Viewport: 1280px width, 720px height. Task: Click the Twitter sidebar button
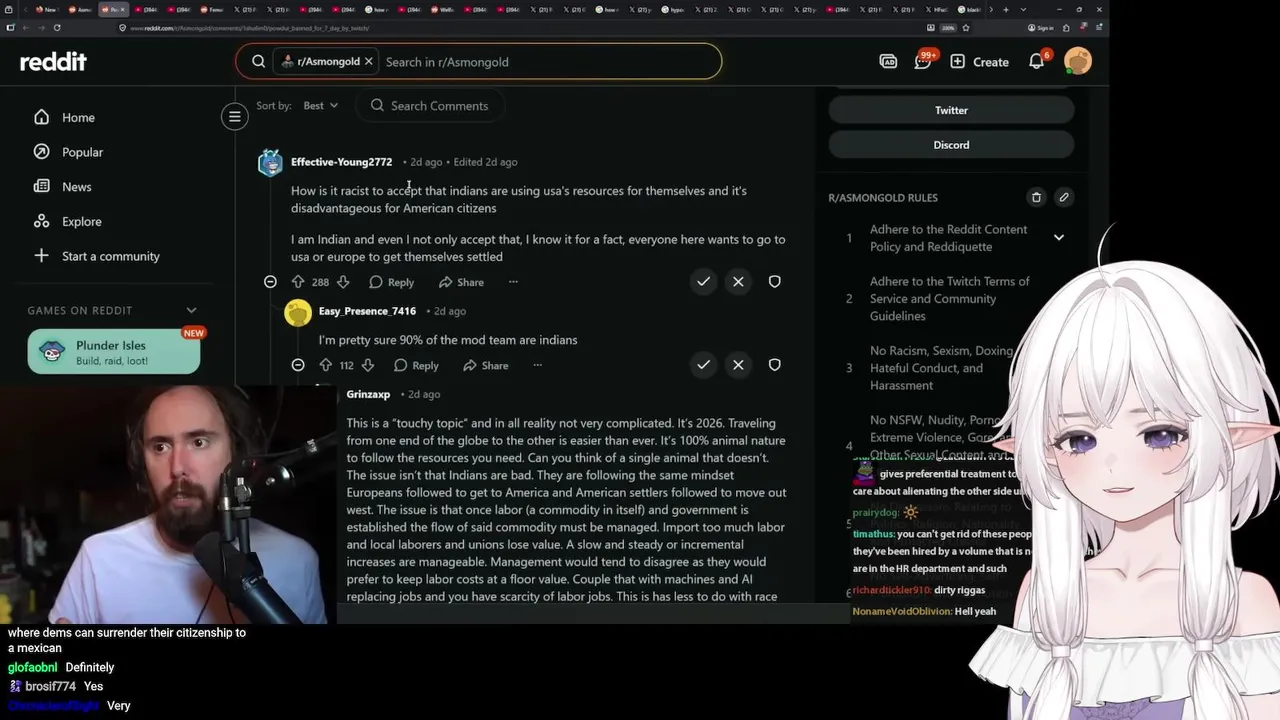coord(951,110)
